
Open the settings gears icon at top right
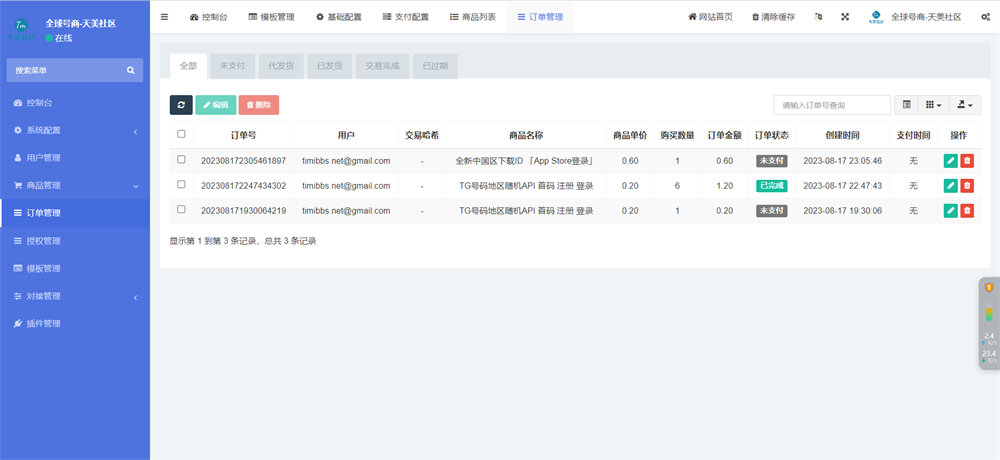tap(986, 17)
